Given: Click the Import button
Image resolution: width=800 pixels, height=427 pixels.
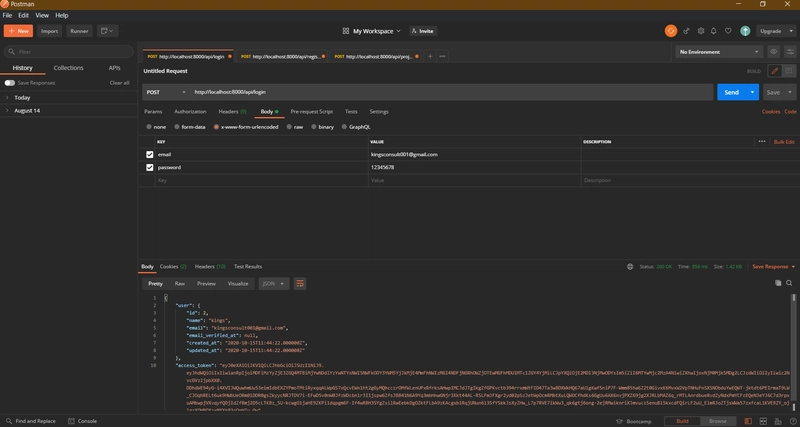Looking at the screenshot, I should coord(49,31).
